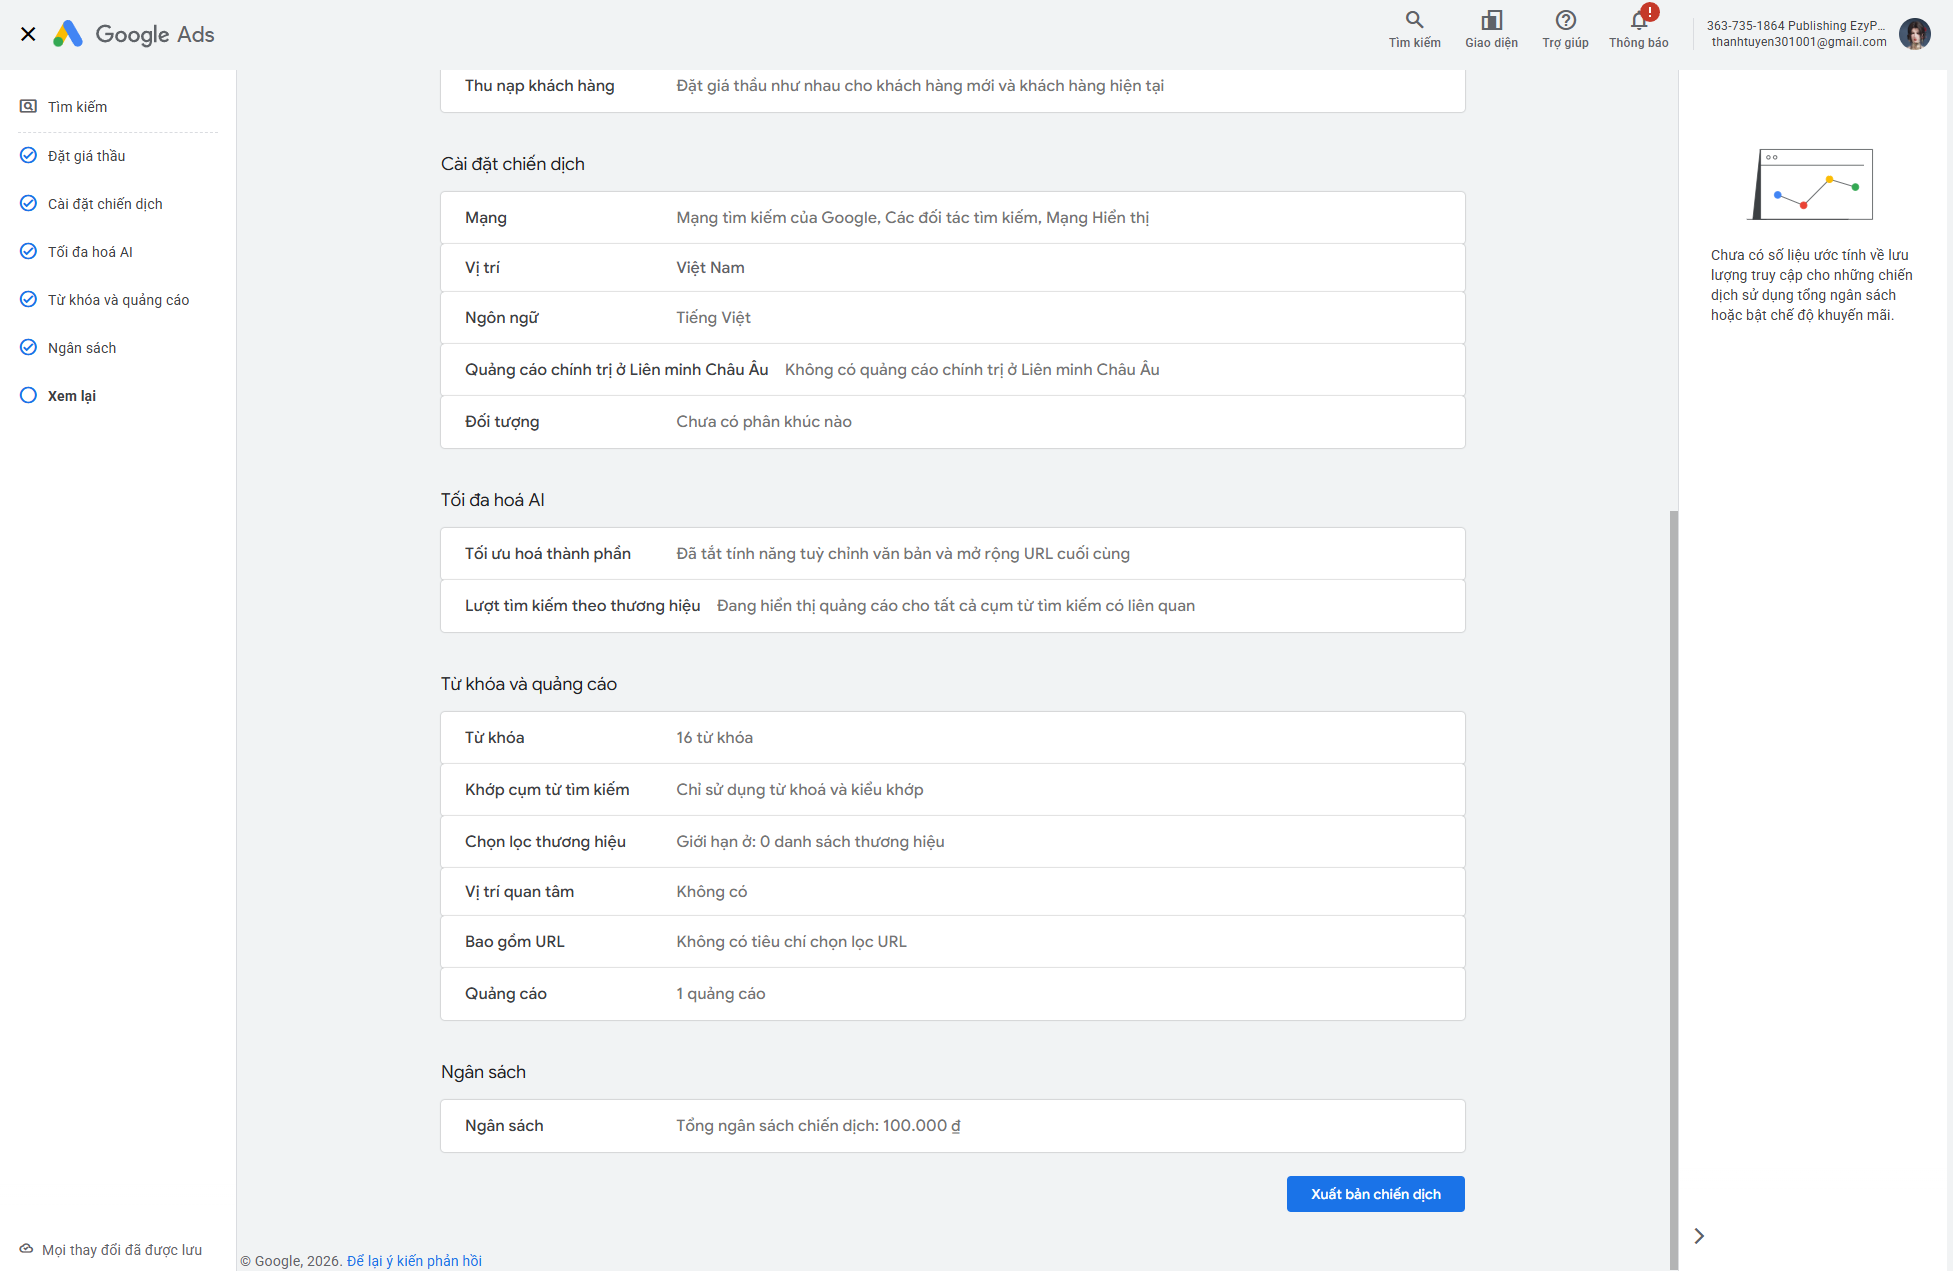
Task: Click the Đặt giá thầu completed checkmark
Action: click(28, 155)
